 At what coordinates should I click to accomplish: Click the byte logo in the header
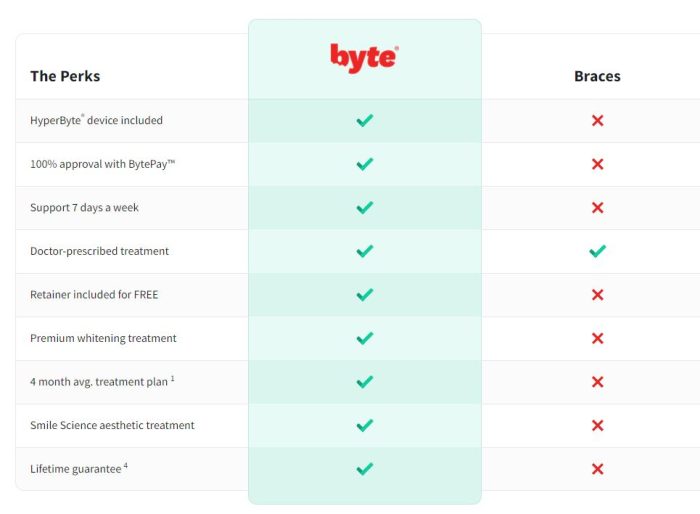click(x=364, y=58)
